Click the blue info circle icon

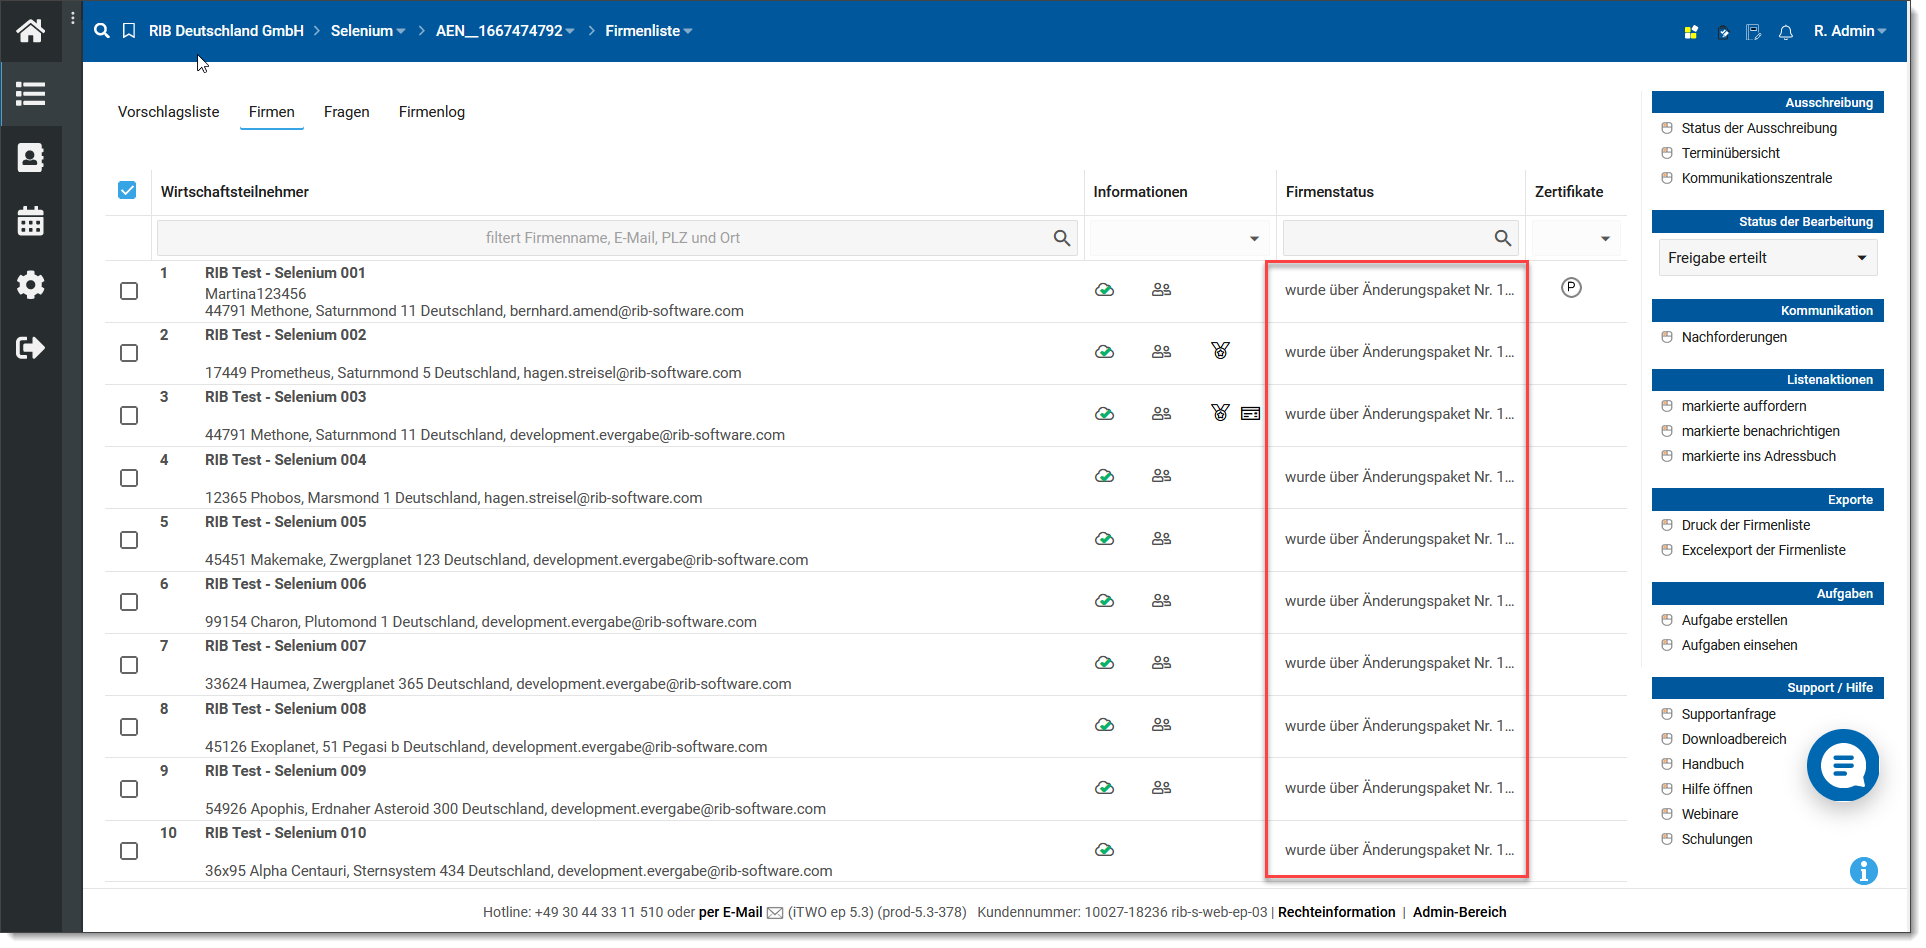click(1864, 871)
